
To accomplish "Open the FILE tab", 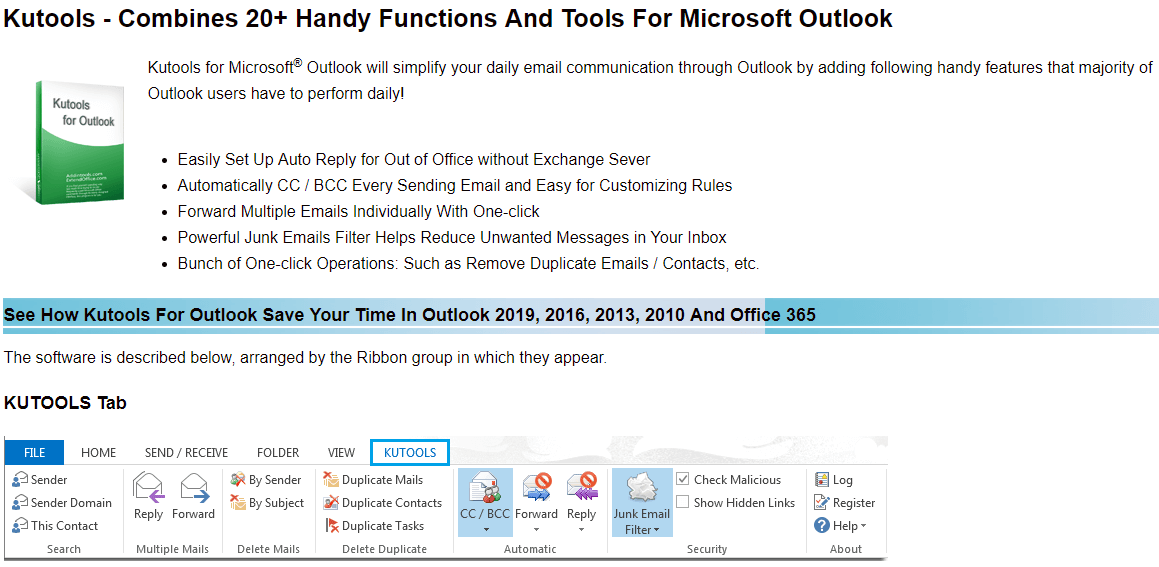I will click(35, 453).
